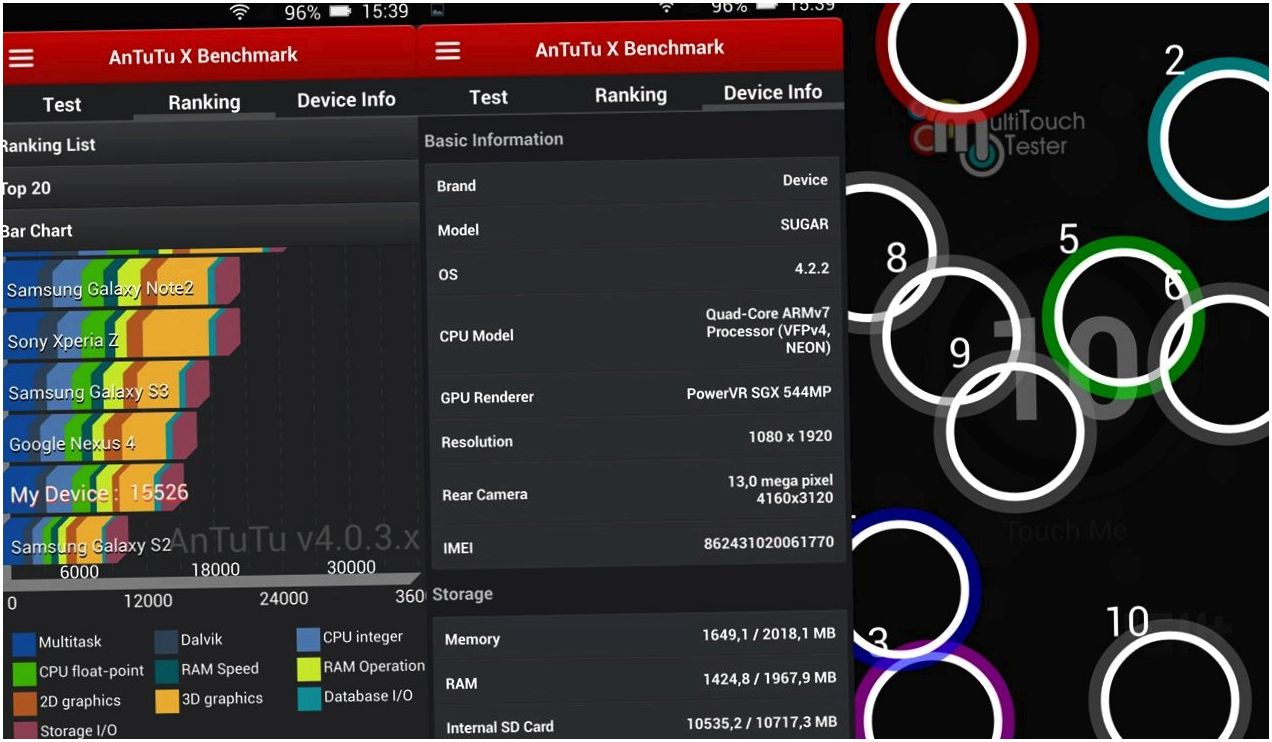Expand the Top 20 section header
This screenshot has height=742, width=1272.
point(210,187)
